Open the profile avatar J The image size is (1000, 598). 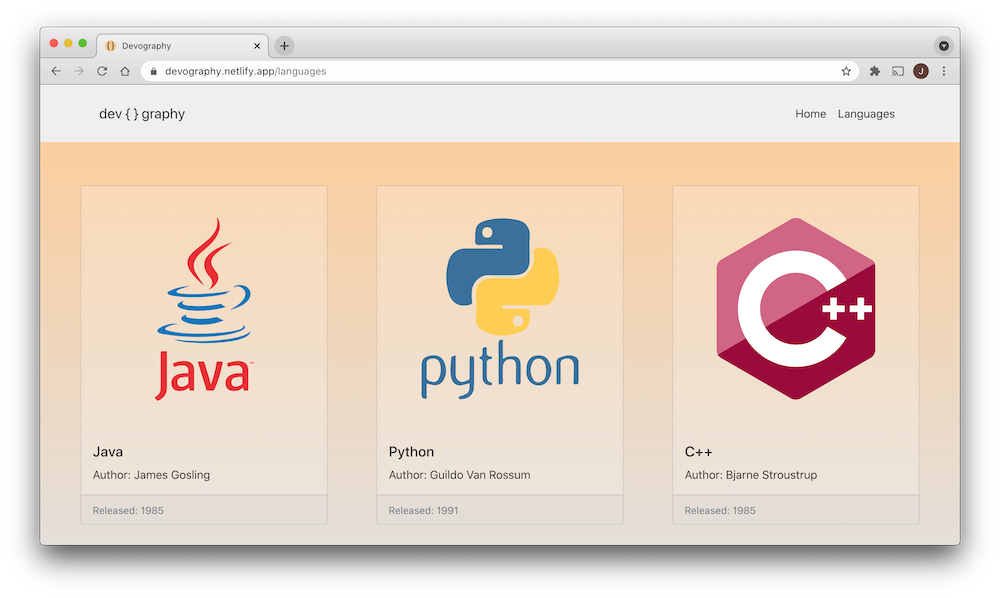pos(921,71)
